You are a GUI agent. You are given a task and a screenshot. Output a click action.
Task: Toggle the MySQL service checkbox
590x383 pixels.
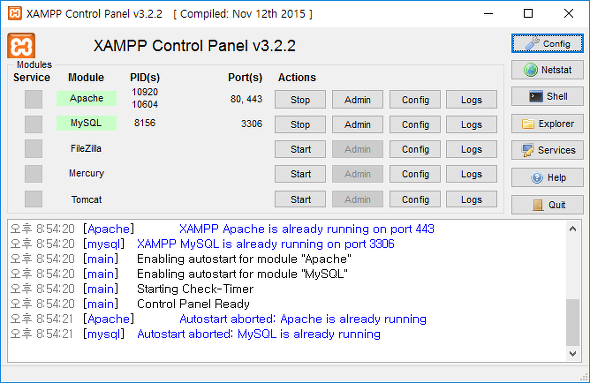33,124
